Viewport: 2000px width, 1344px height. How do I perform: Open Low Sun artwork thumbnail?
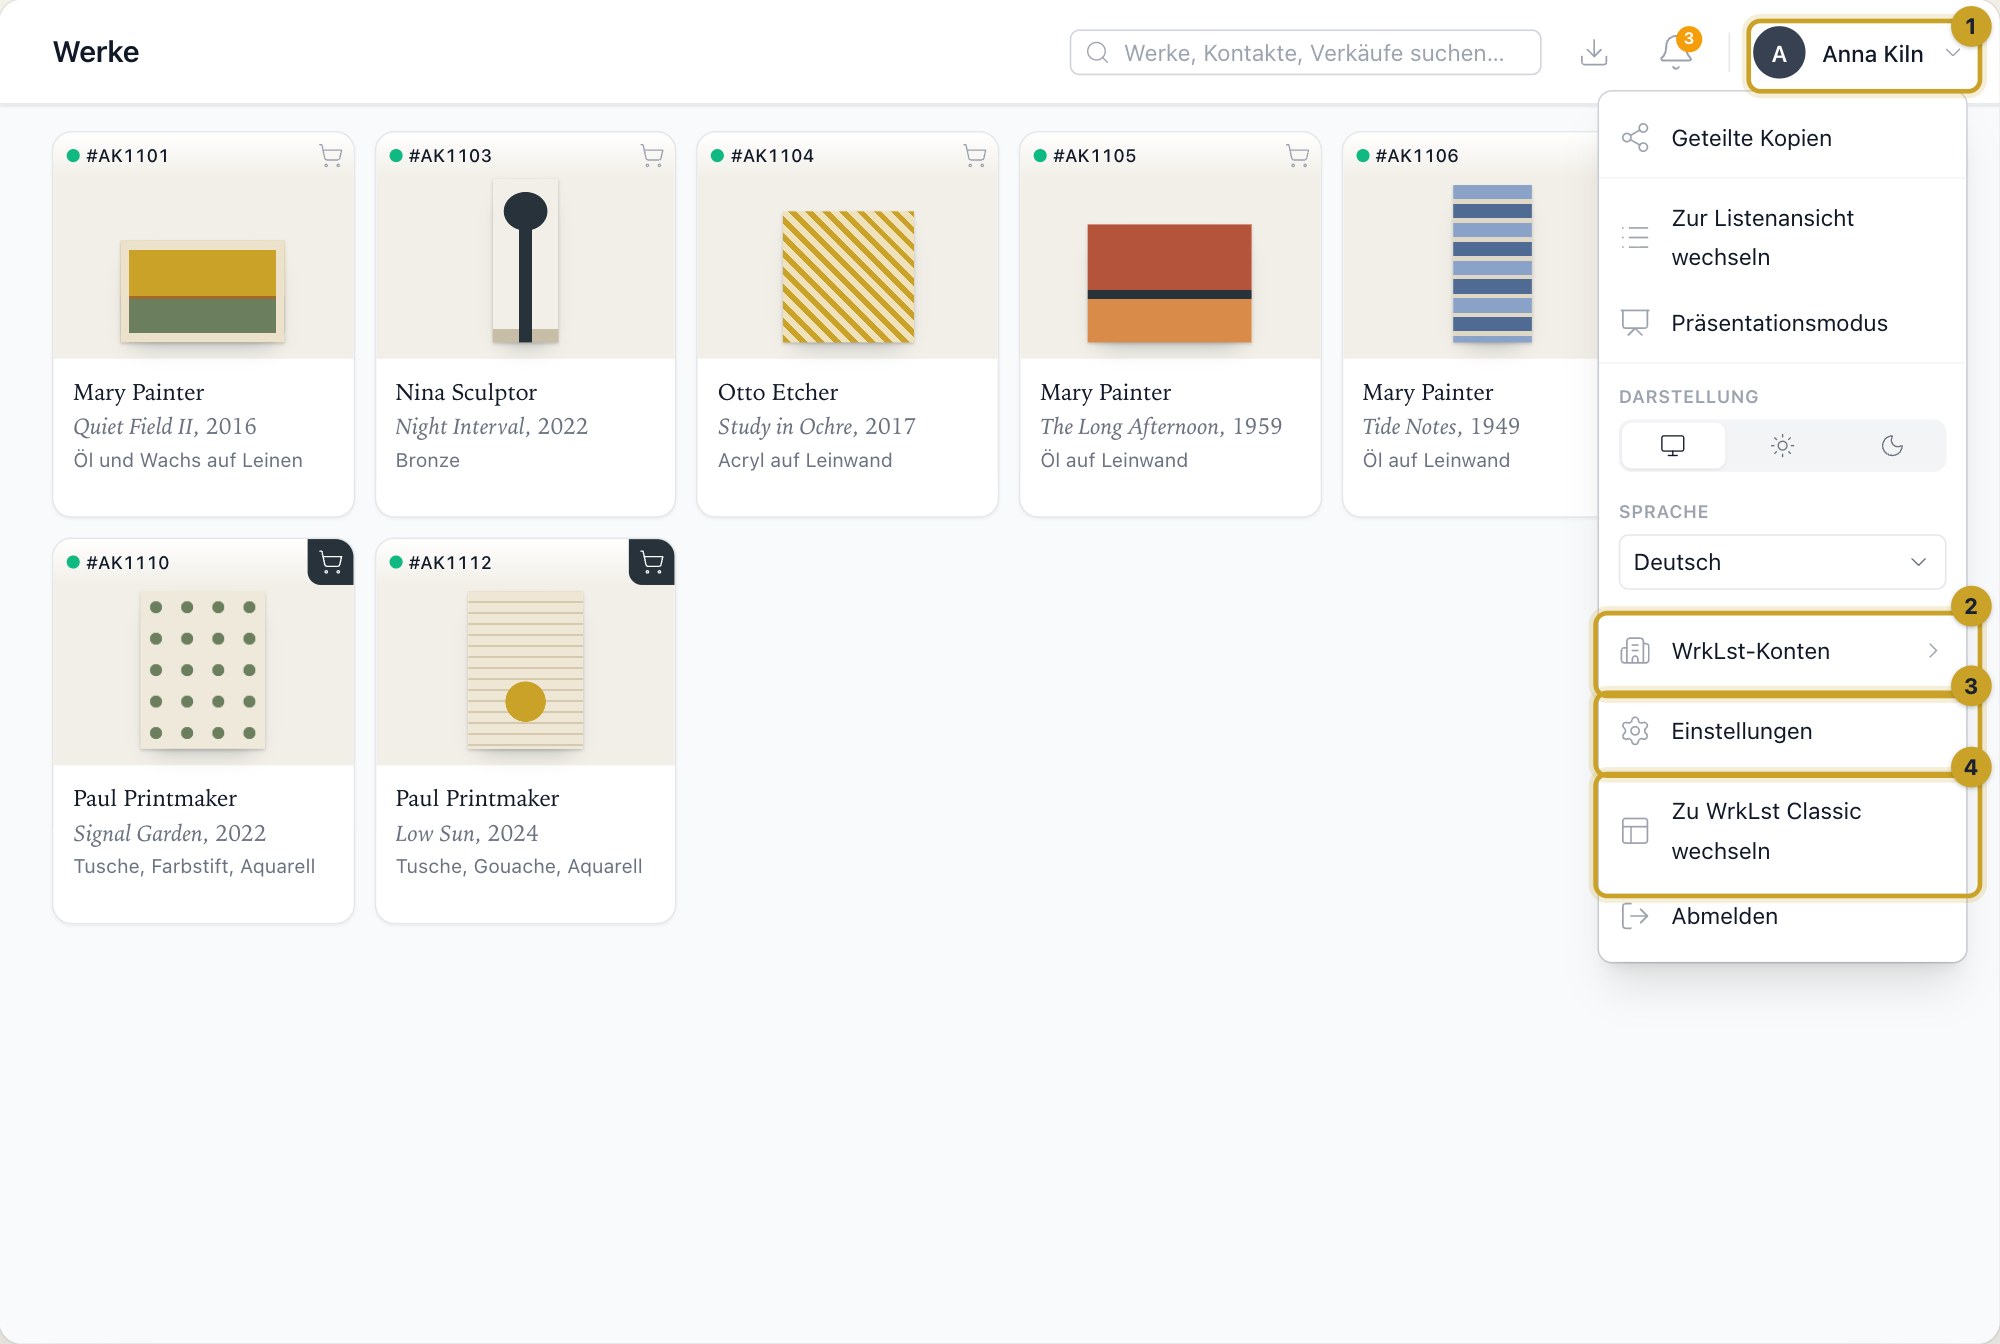525,670
